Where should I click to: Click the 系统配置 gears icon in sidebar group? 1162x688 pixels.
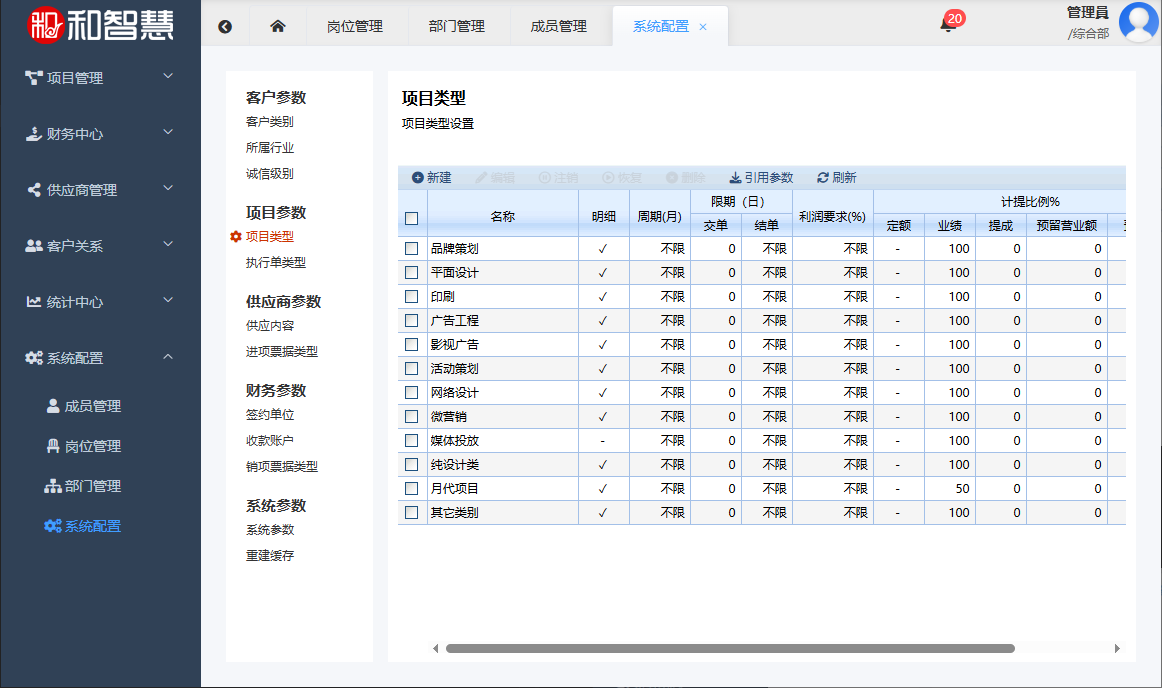click(x=34, y=357)
